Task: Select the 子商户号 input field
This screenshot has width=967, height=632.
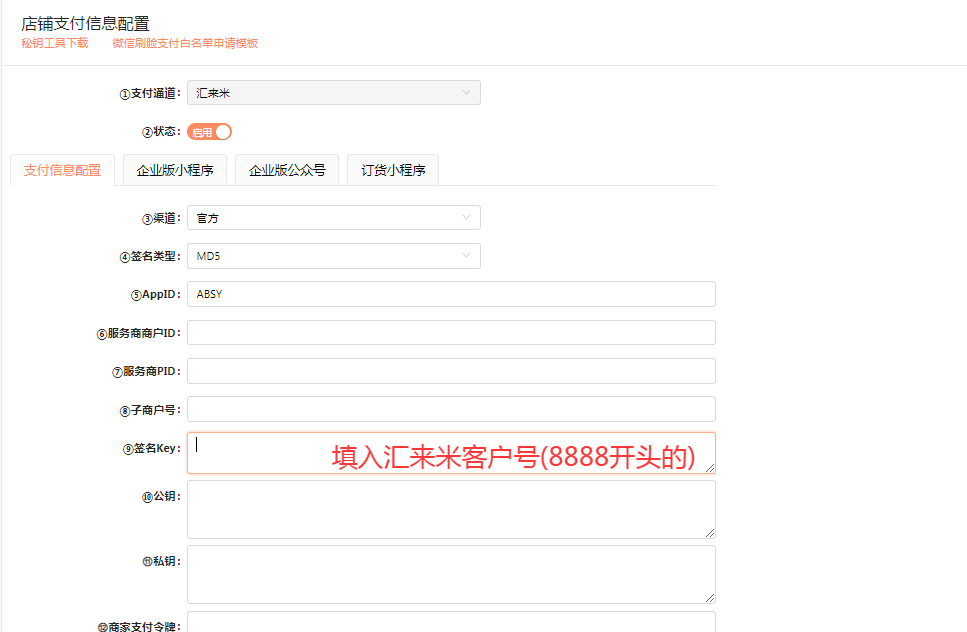Action: point(451,409)
